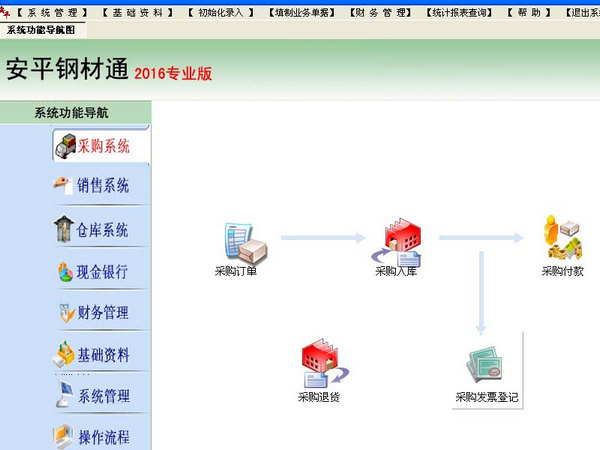Open the 采购付款 payment icon
The image size is (600, 450).
pos(563,237)
